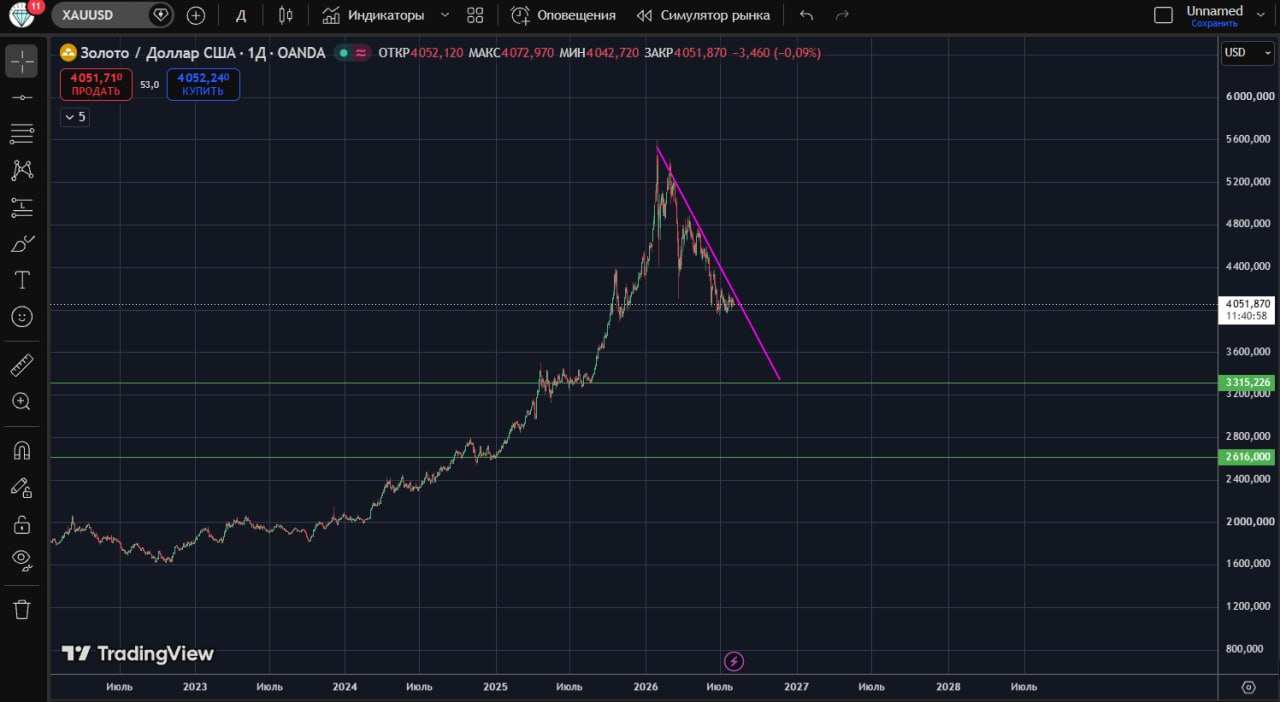The image size is (1280, 702).
Task: Click the ПРОДАТЬ sell button
Action: (96, 84)
